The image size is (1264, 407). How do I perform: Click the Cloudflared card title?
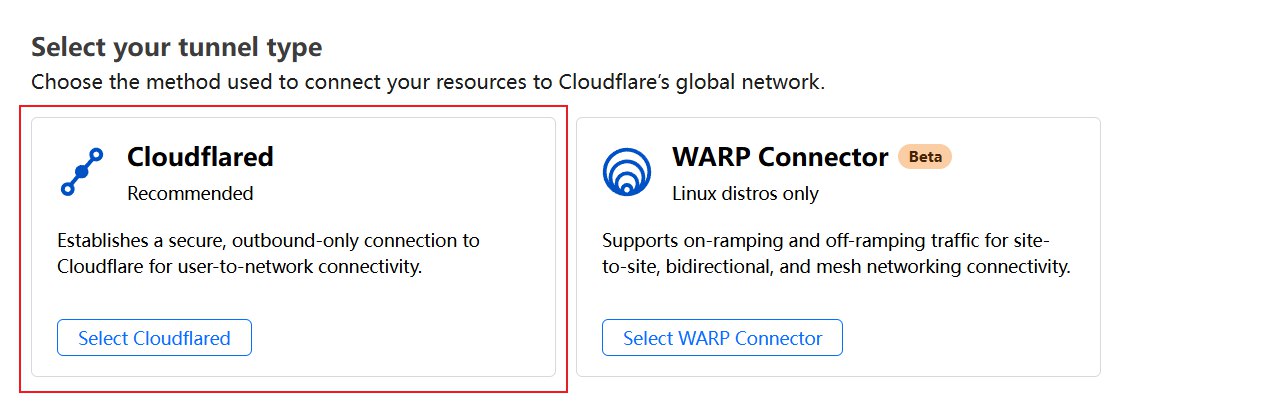[x=200, y=157]
